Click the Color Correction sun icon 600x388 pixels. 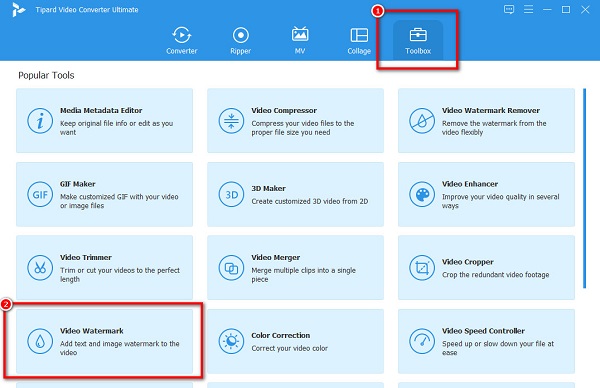pyautogui.click(x=231, y=341)
